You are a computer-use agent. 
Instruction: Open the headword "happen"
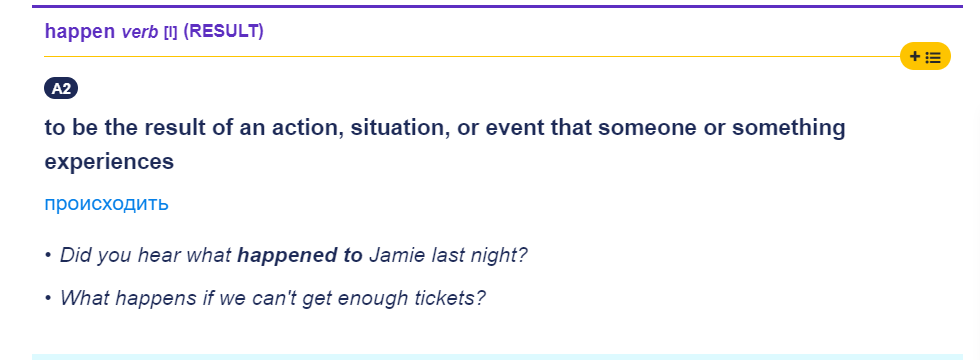point(80,32)
